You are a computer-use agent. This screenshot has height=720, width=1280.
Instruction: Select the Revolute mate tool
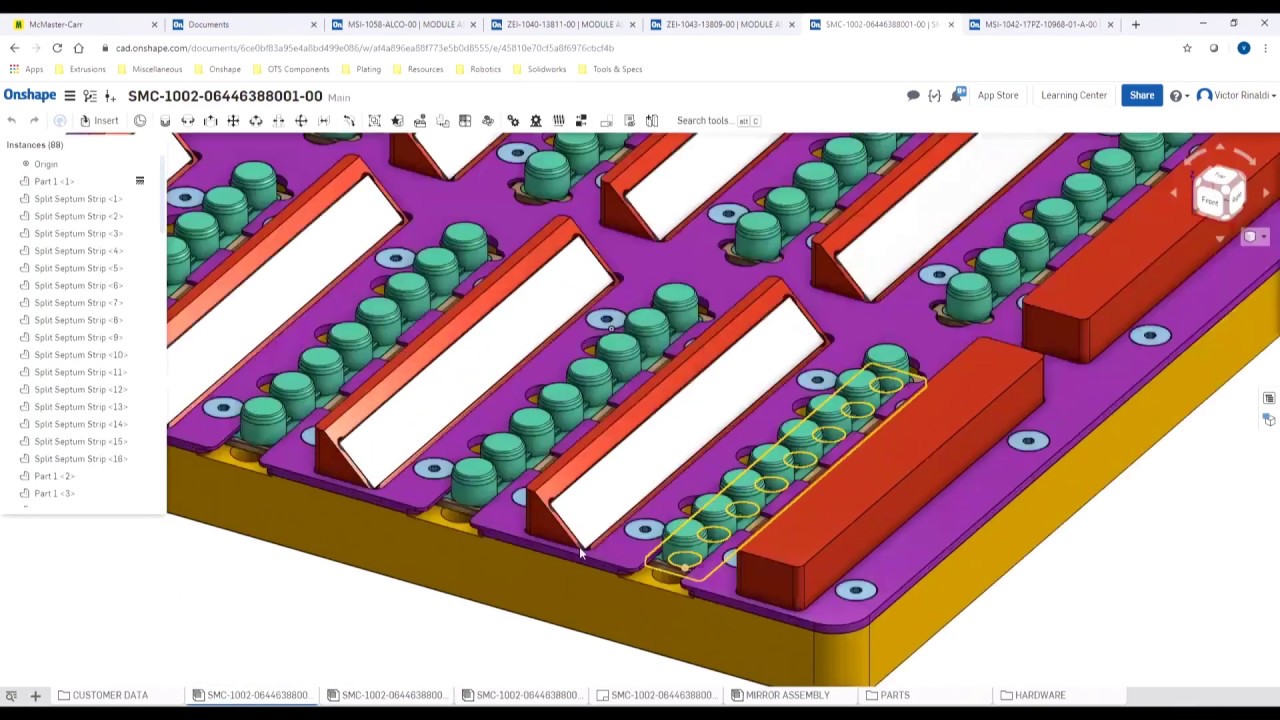[188, 121]
